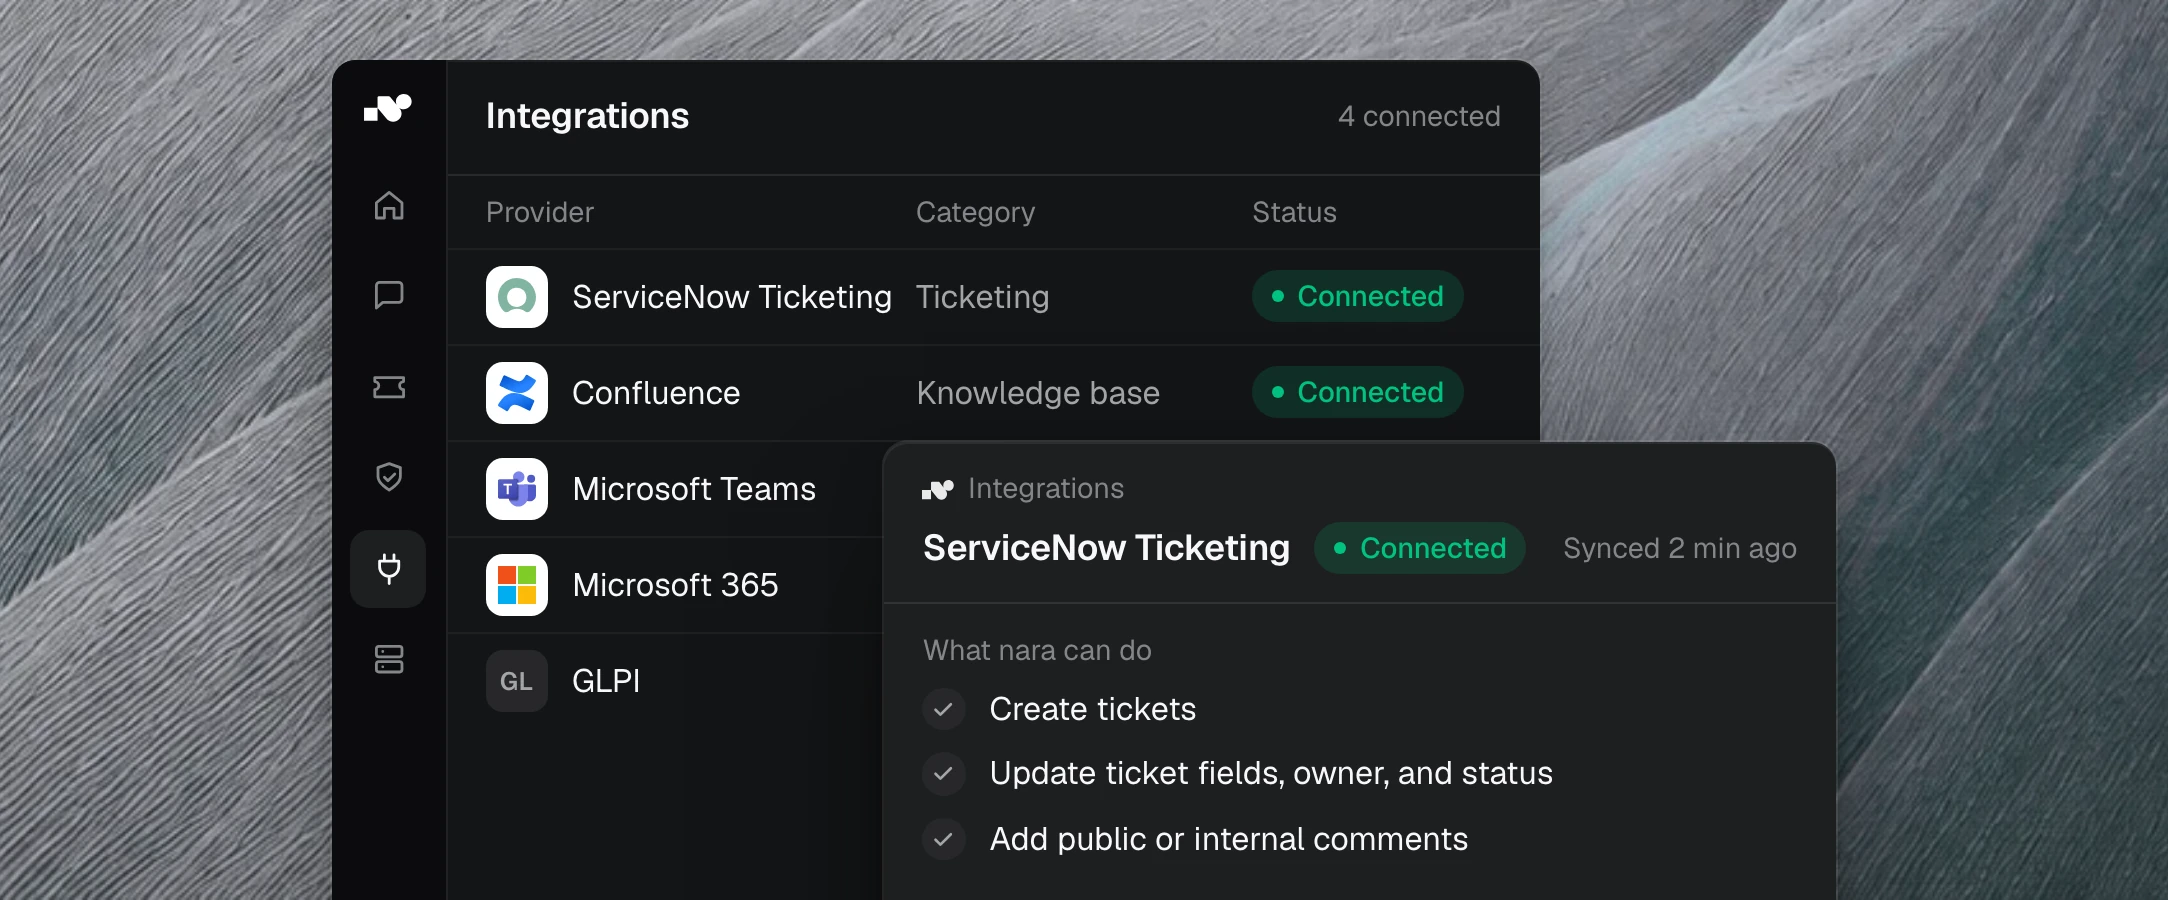This screenshot has height=900, width=2168.
Task: Open the server stack sidebar icon
Action: click(389, 659)
